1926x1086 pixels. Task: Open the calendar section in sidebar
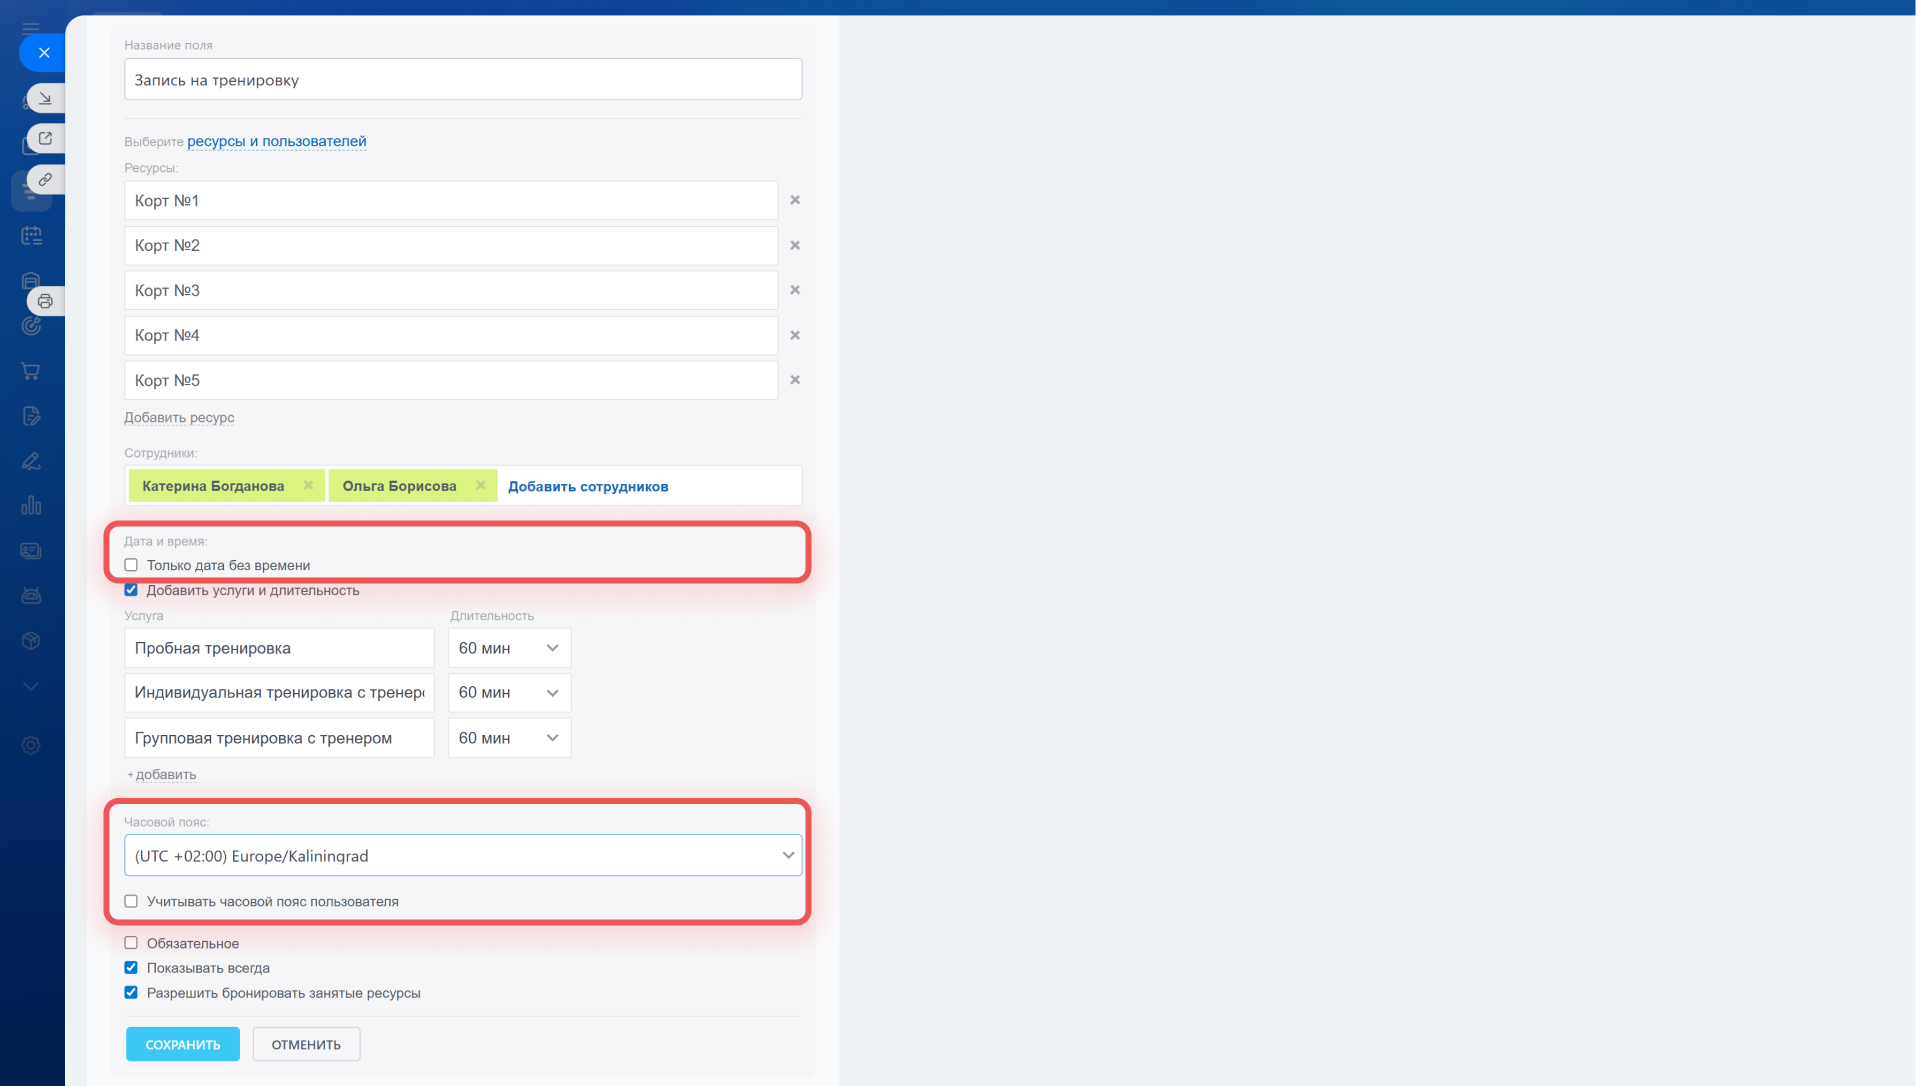(31, 236)
